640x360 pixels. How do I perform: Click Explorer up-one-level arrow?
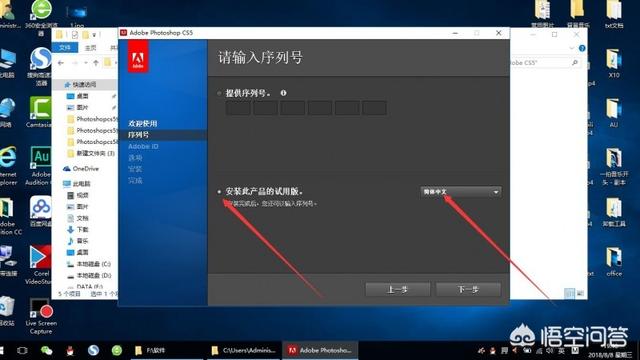(x=96, y=63)
